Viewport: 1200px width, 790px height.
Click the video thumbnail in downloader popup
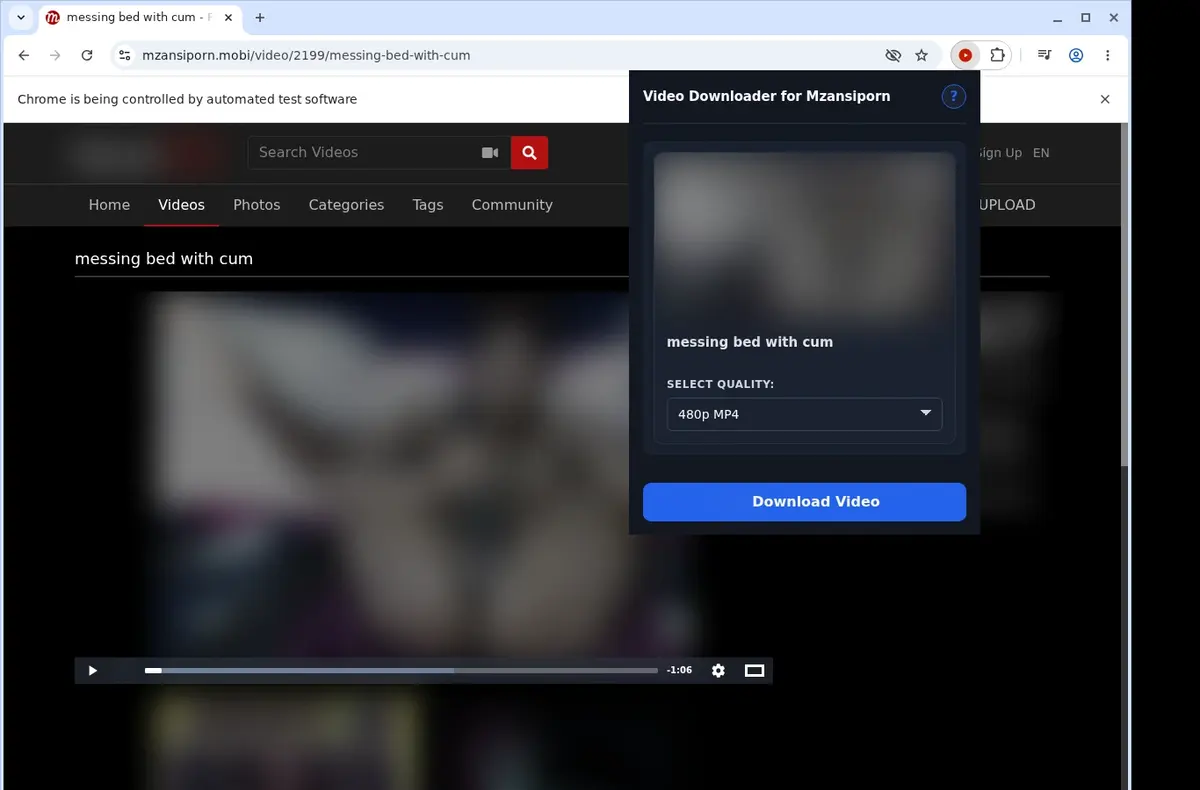coord(805,236)
